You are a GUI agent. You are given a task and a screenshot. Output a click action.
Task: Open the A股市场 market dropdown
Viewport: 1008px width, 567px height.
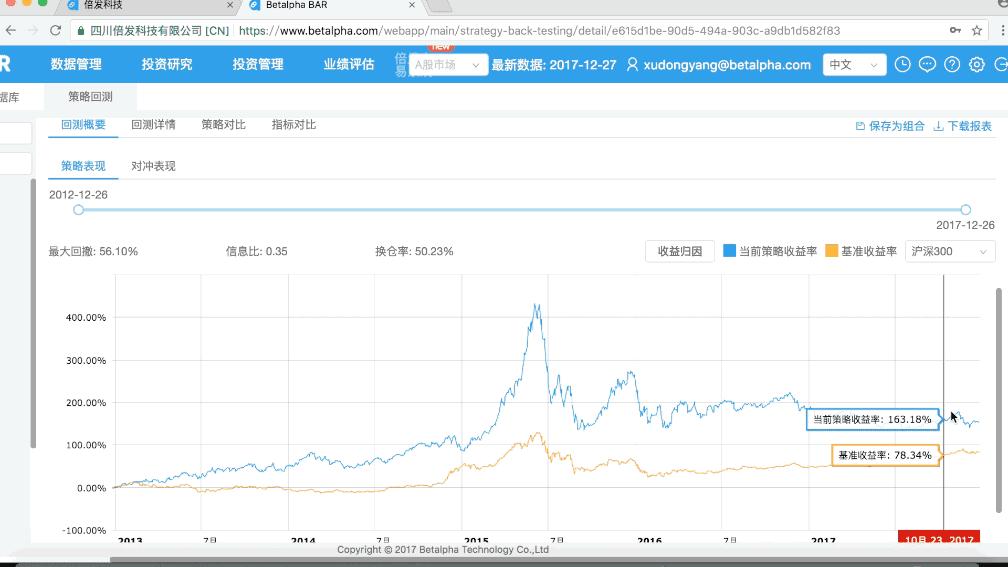click(x=448, y=65)
